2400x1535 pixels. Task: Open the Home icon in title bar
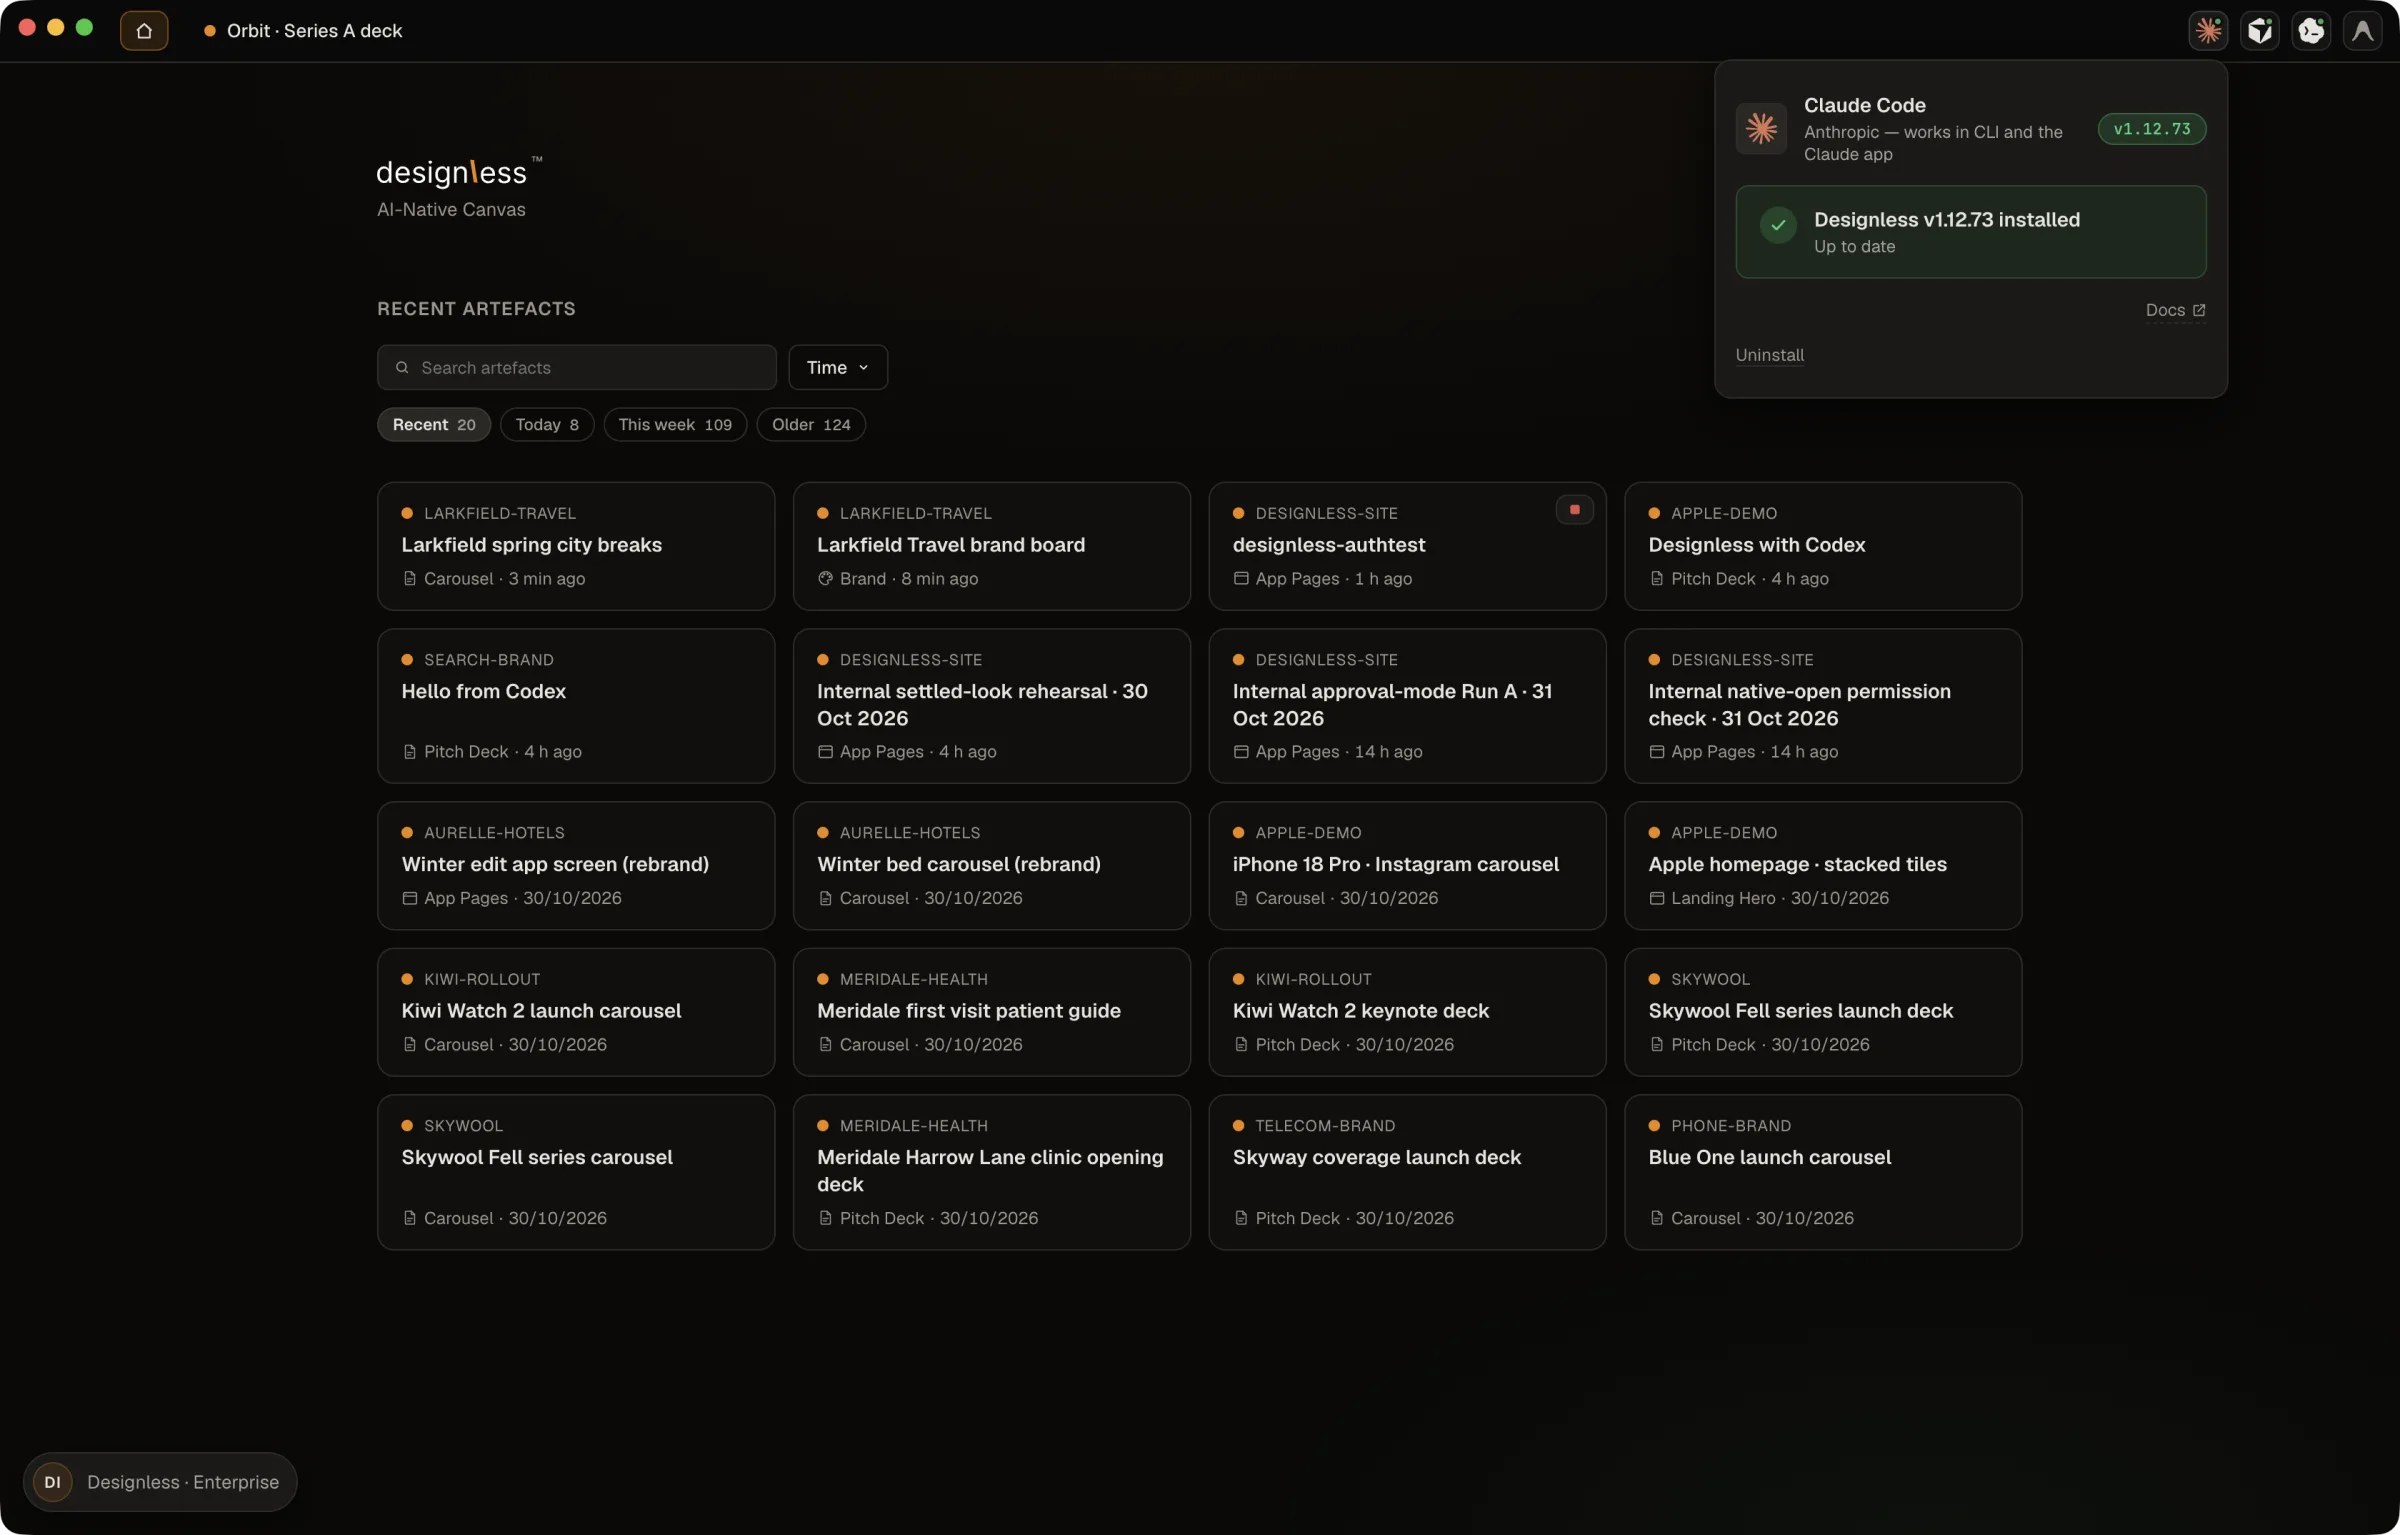144,31
